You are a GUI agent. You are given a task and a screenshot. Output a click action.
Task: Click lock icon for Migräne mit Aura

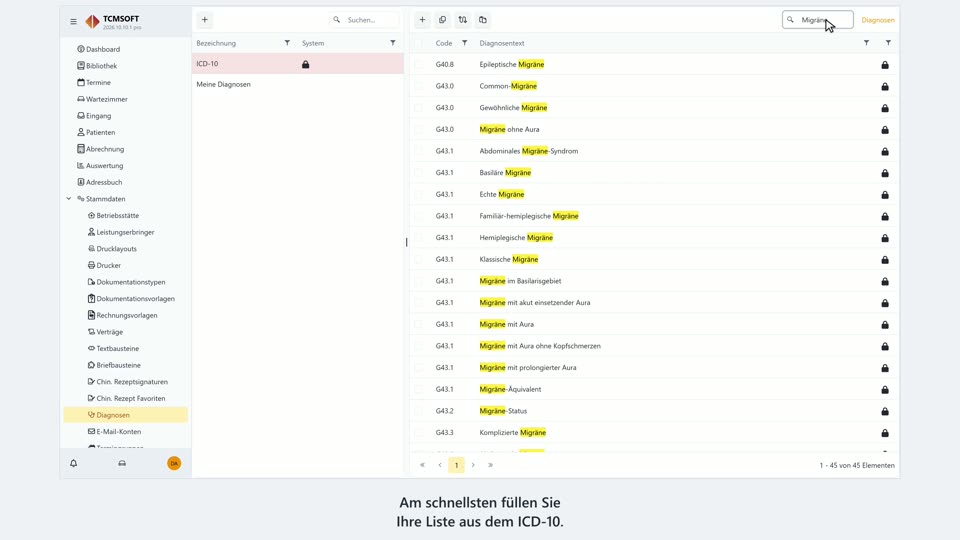click(885, 324)
